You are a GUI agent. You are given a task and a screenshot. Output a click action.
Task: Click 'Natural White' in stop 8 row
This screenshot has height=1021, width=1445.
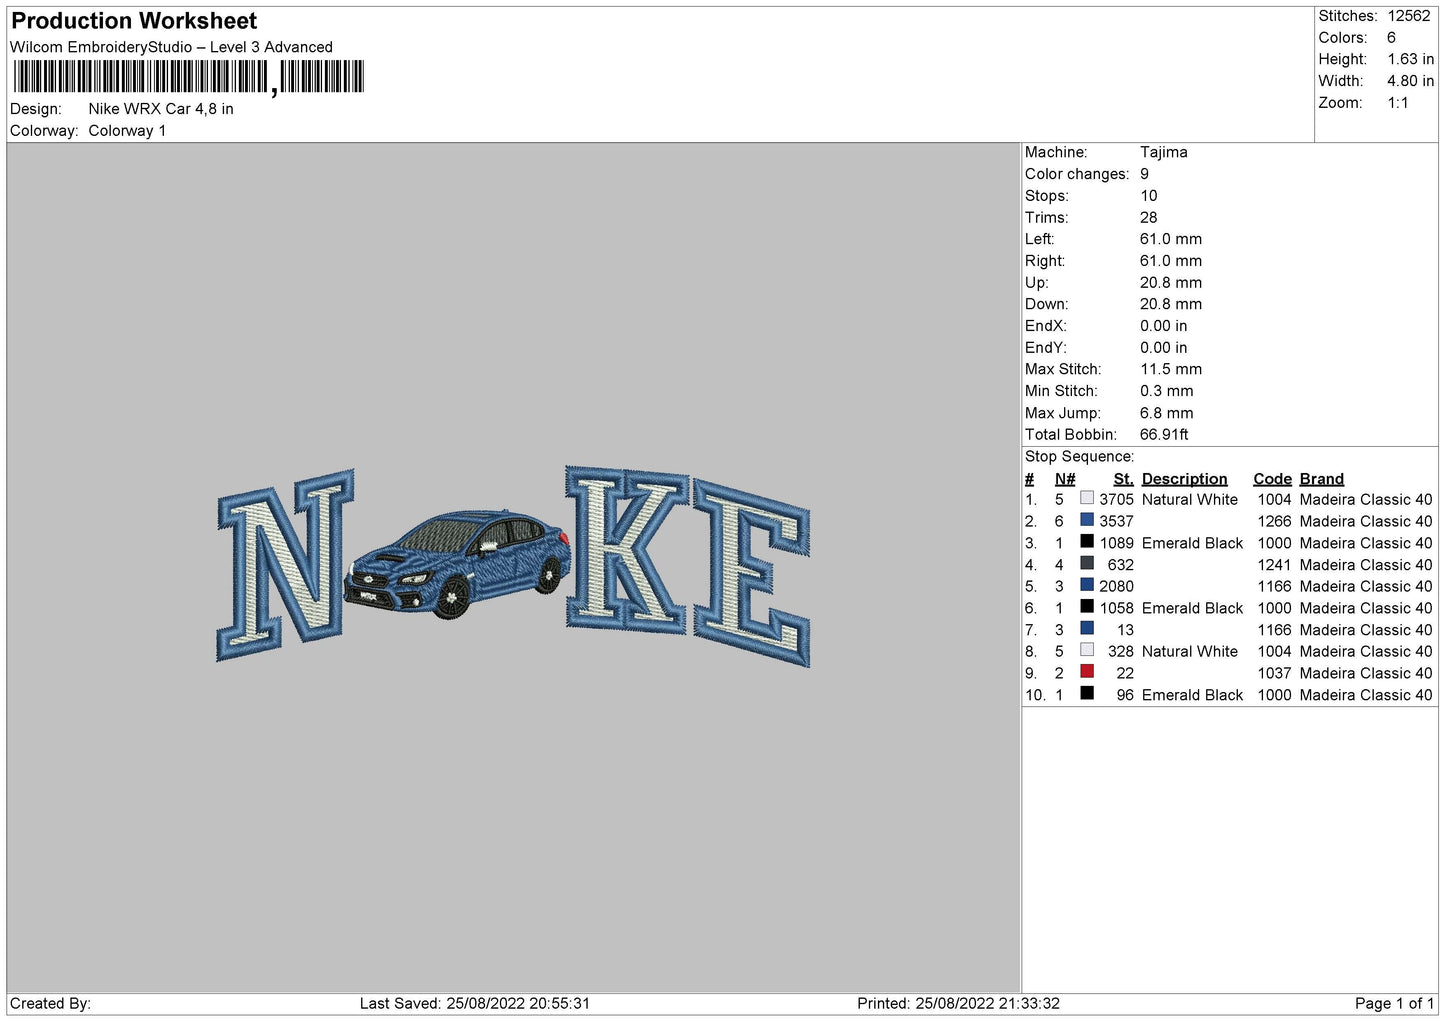[x=1189, y=652]
